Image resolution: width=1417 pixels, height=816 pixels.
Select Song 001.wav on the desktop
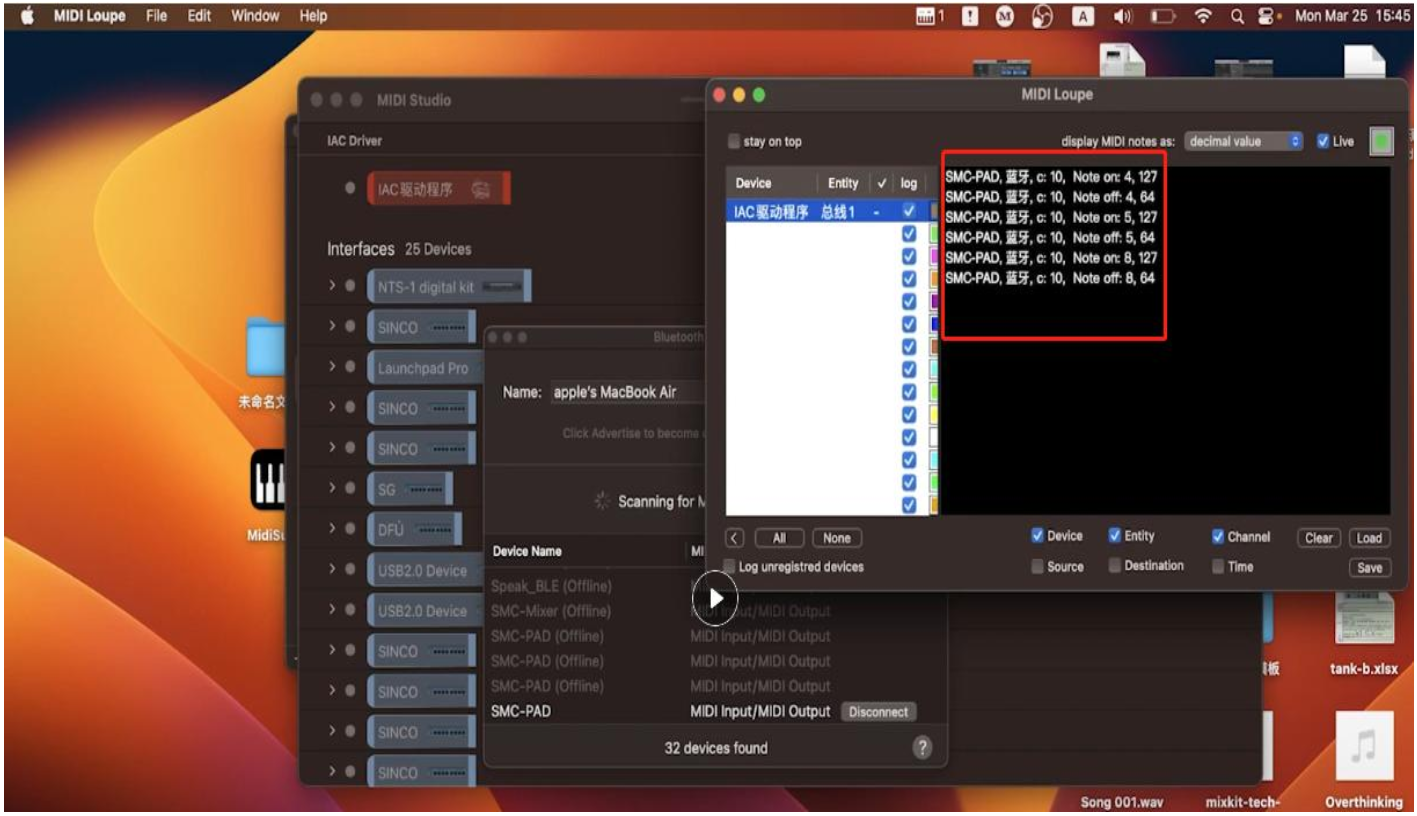coord(1122,802)
